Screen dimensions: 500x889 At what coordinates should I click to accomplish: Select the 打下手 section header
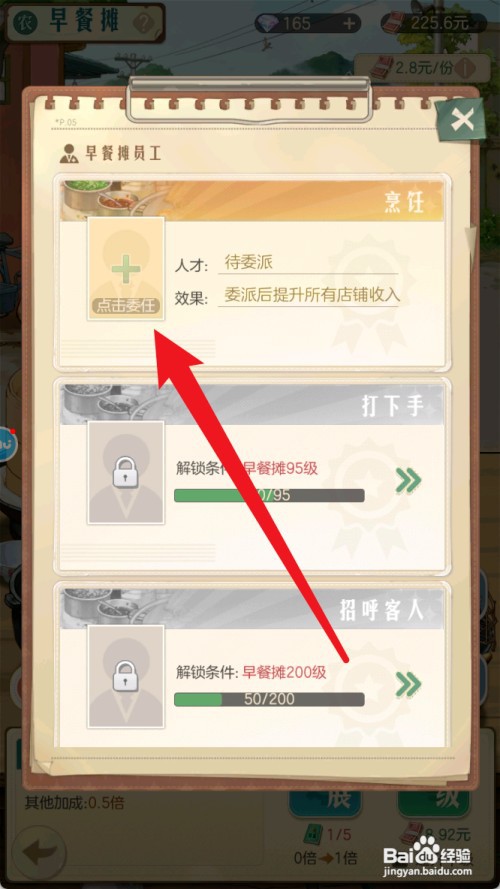(252, 405)
